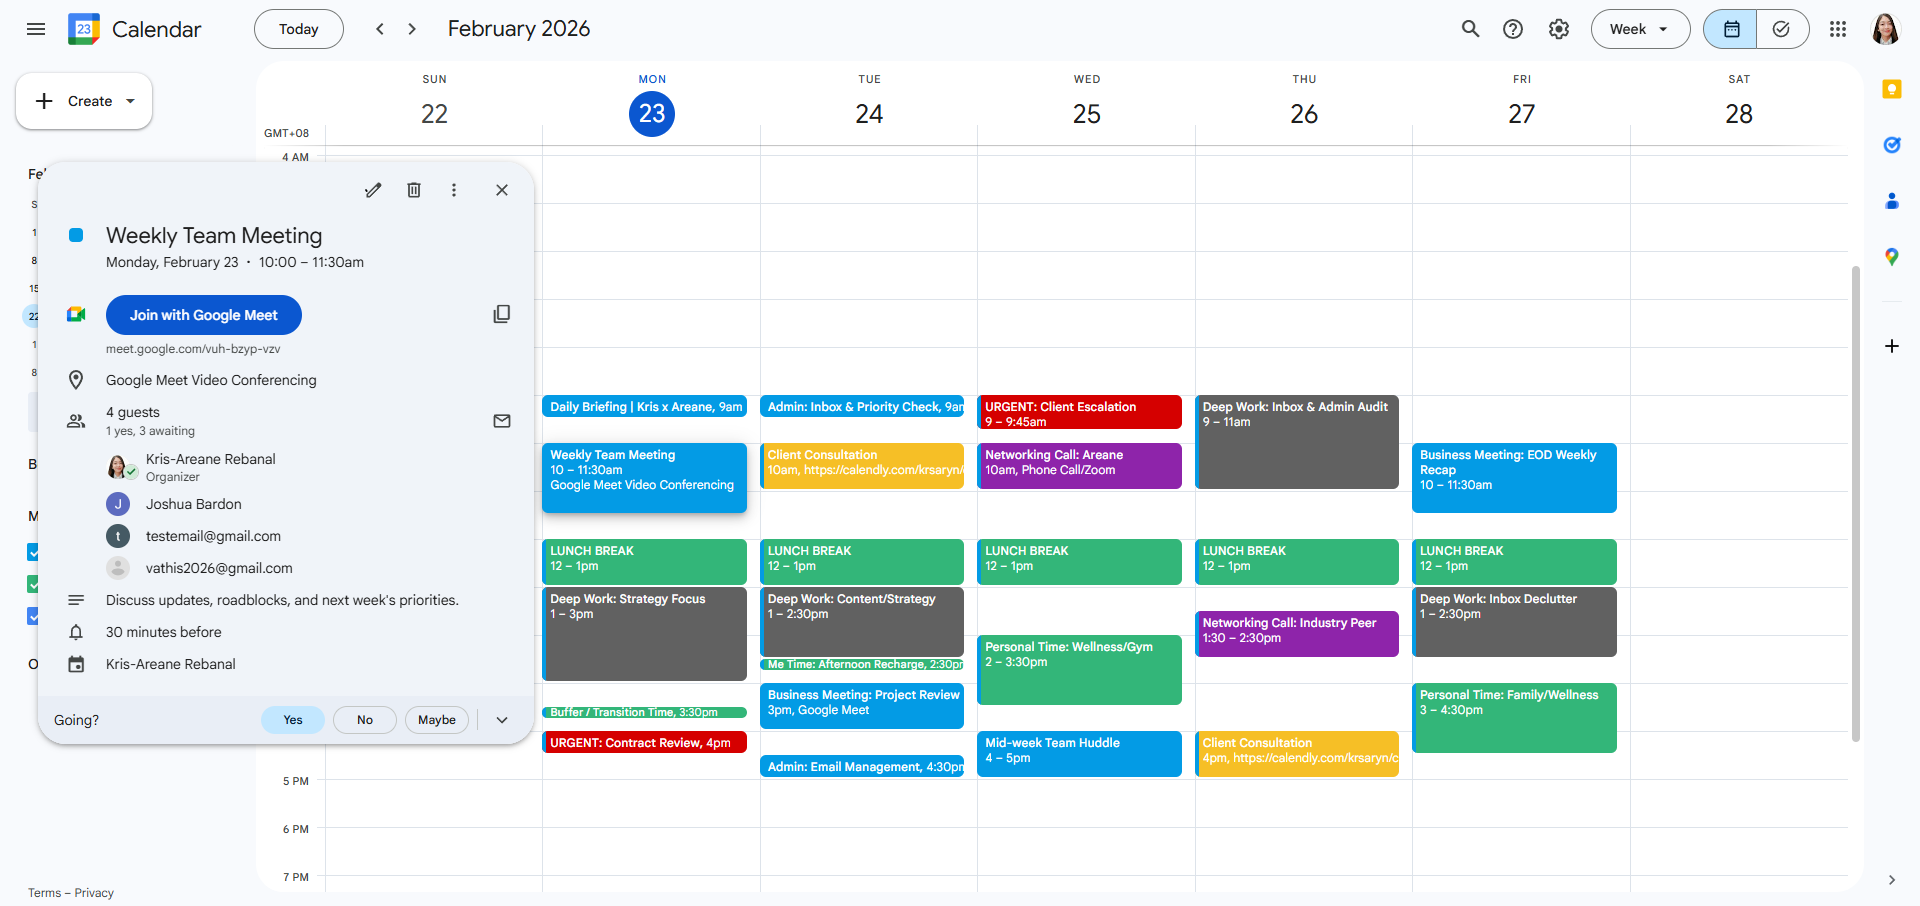
Task: Copy the Google Meet link
Action: point(502,314)
